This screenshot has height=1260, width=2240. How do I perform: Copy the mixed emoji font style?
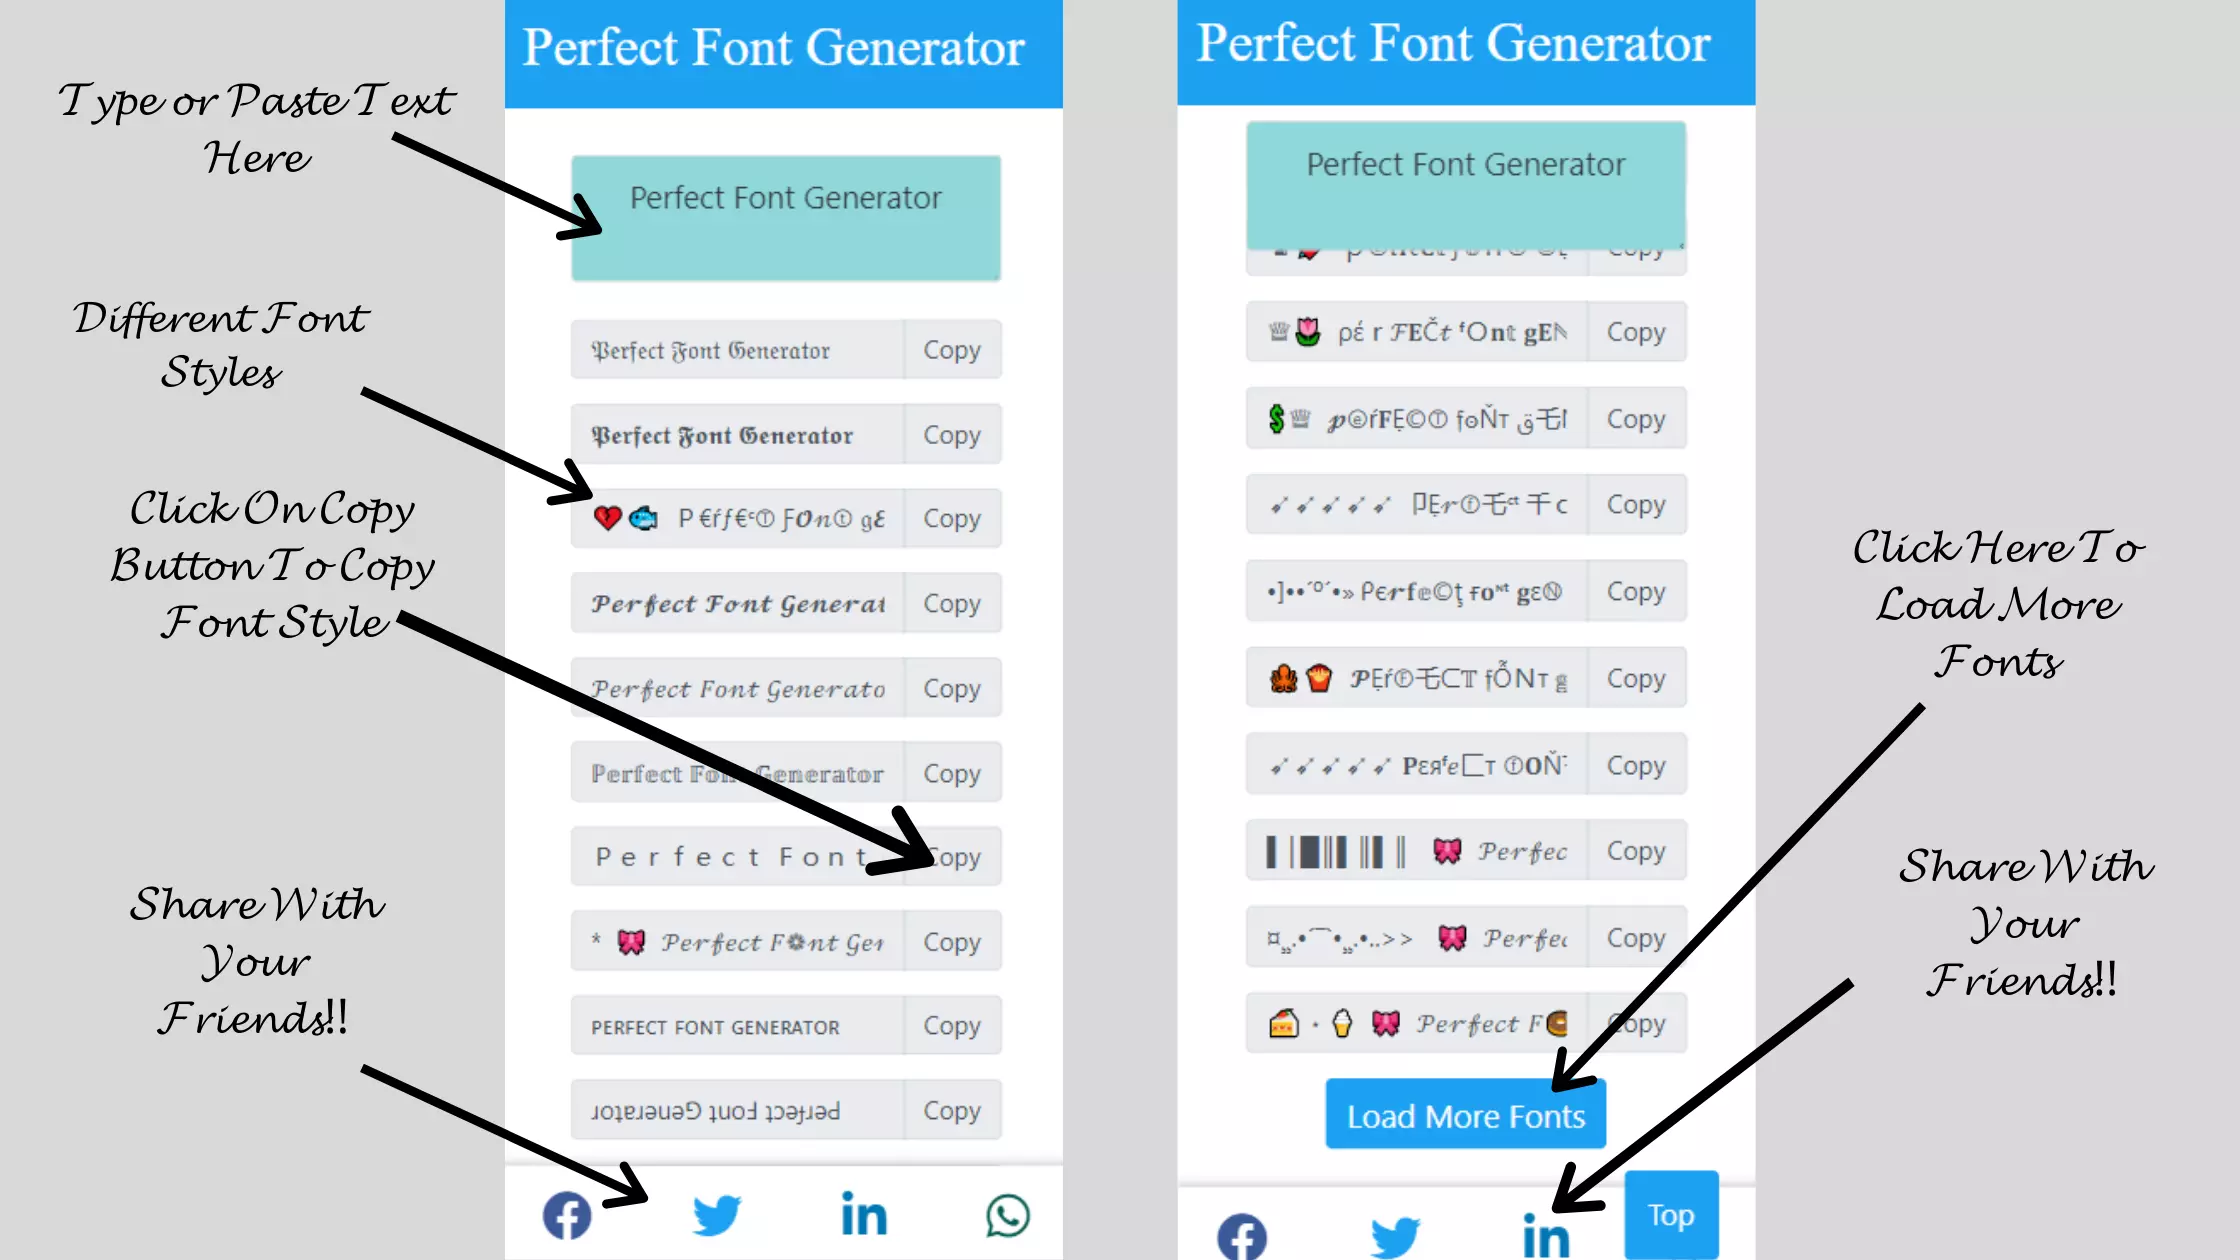click(951, 518)
